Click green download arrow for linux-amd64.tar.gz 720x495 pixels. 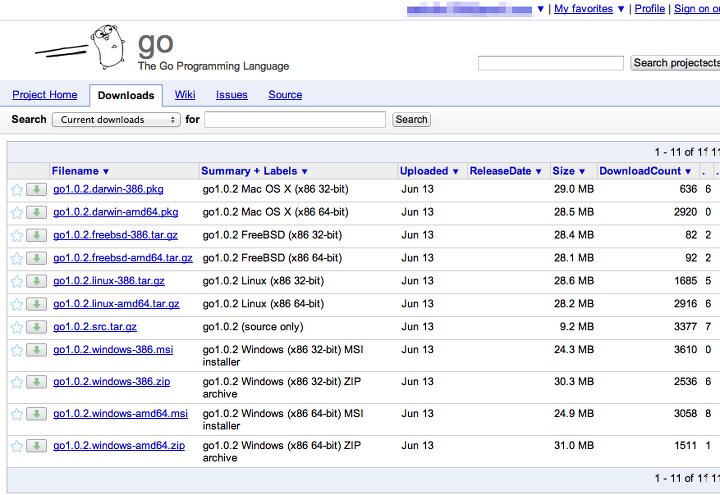coord(36,304)
